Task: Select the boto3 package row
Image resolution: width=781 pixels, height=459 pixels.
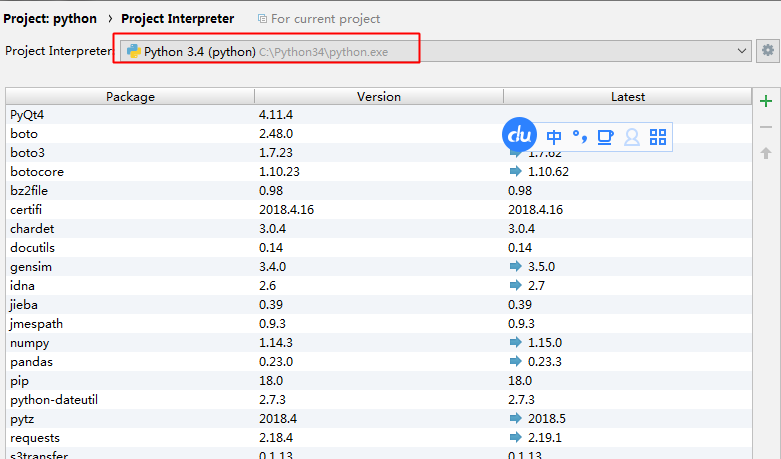Action: pos(379,152)
